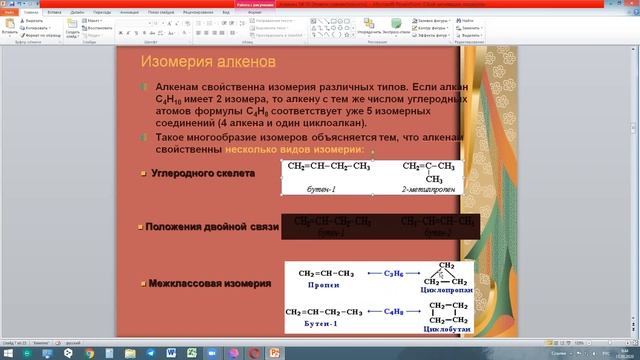Open the Arrange (Упорядочить) button
Screen dimensions: 640x360
(x=369, y=27)
